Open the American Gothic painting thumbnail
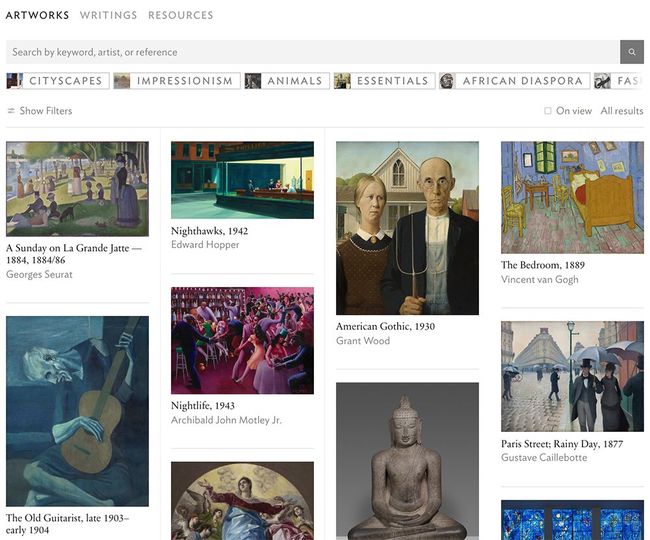The width and height of the screenshot is (650, 540). tap(407, 228)
